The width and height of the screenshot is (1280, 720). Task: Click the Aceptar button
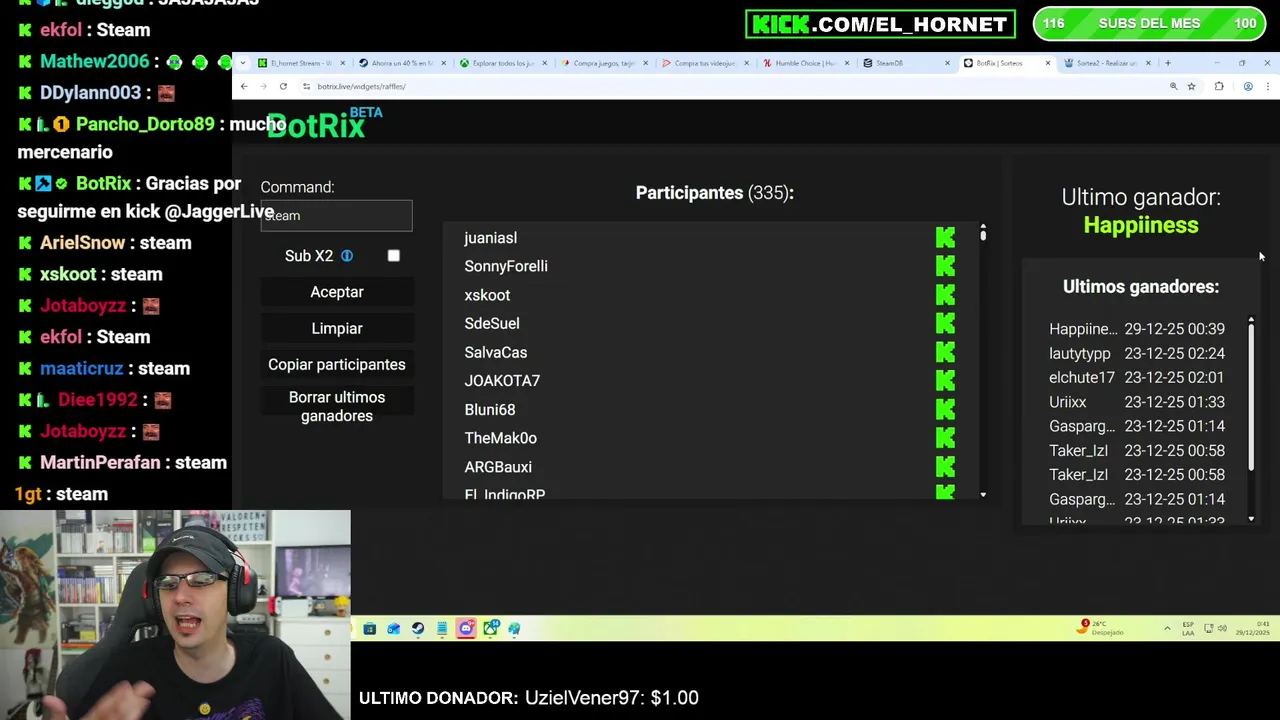[x=337, y=292]
